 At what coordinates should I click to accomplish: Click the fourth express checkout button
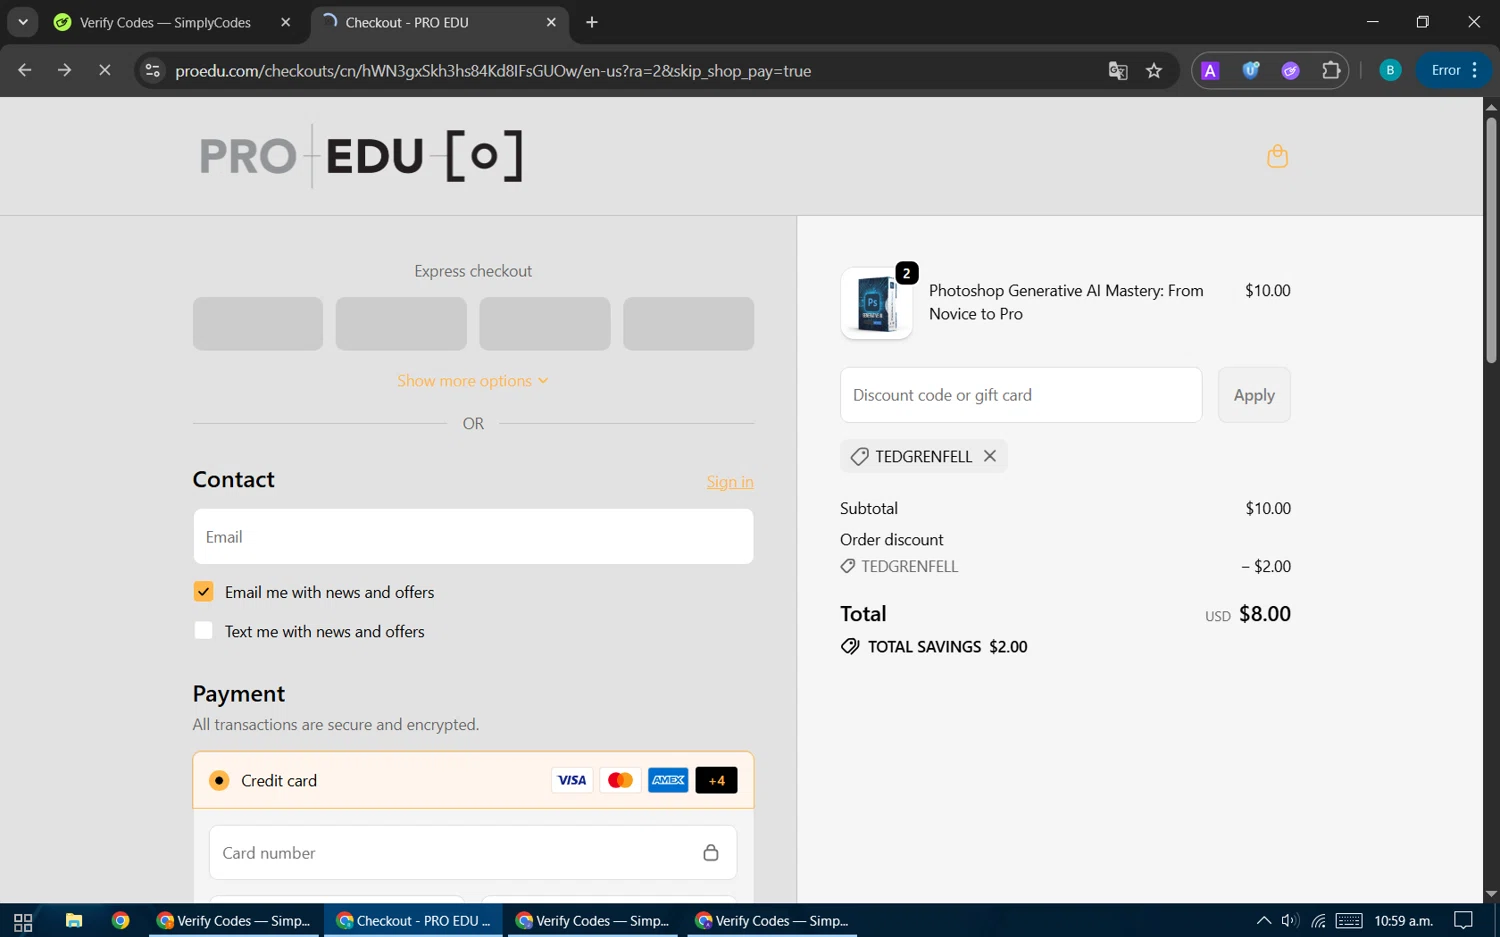[x=689, y=324]
